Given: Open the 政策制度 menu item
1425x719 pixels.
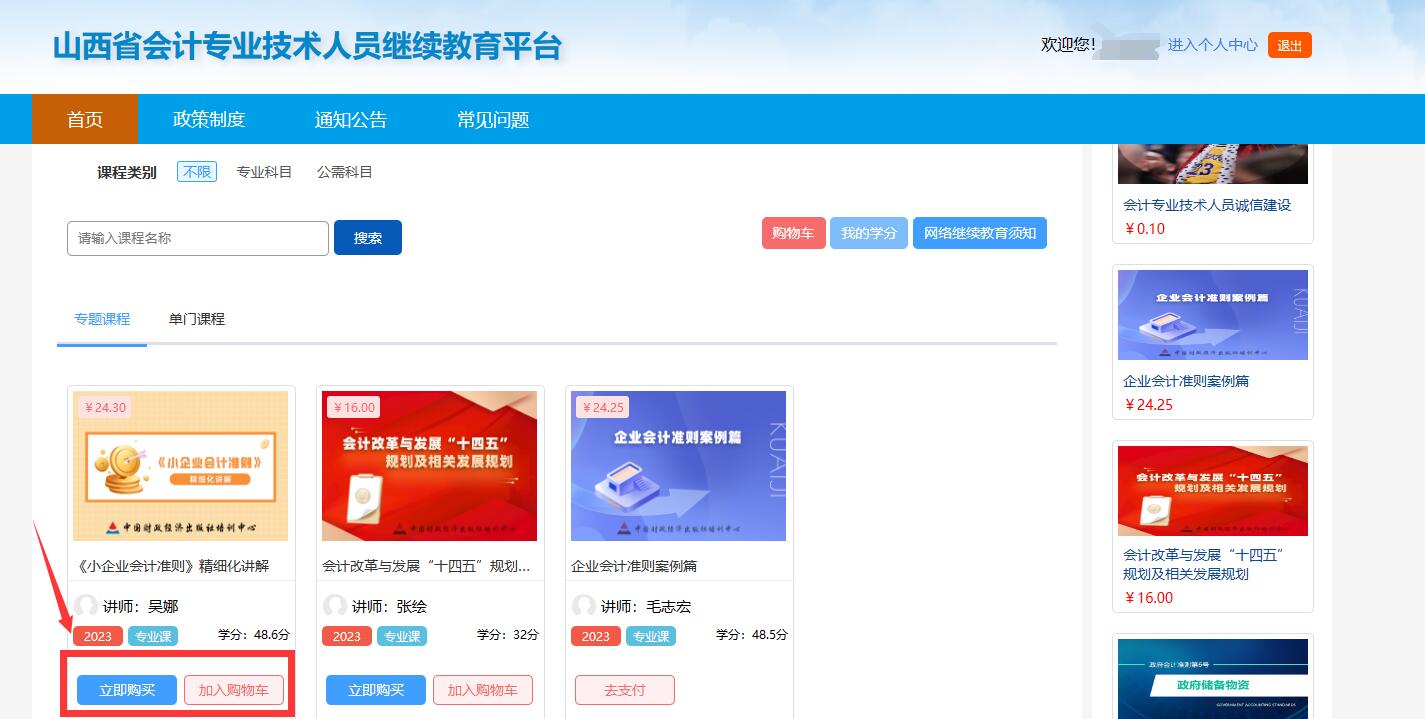Looking at the screenshot, I should coord(209,120).
